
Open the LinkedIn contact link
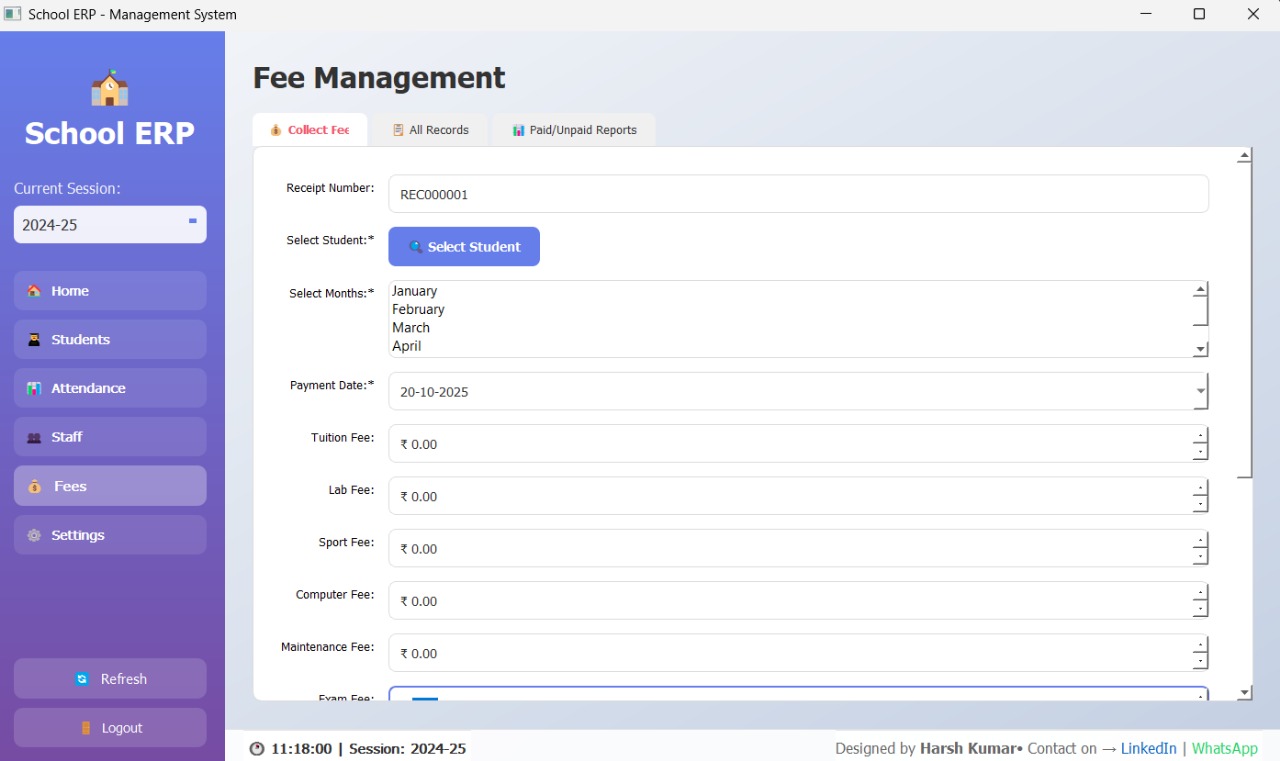[1148, 748]
